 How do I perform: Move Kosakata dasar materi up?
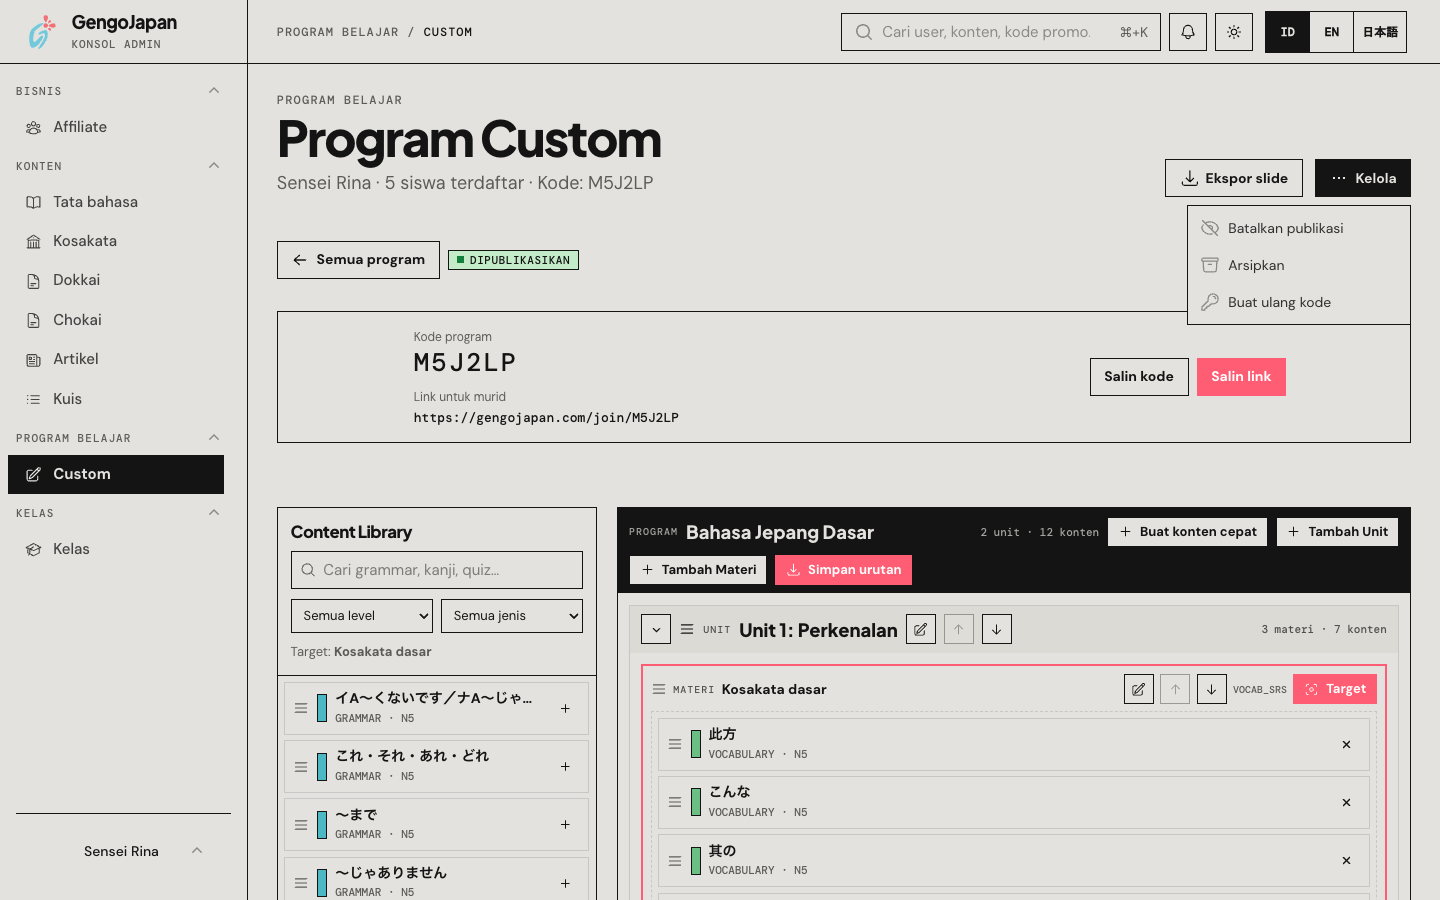point(1175,689)
